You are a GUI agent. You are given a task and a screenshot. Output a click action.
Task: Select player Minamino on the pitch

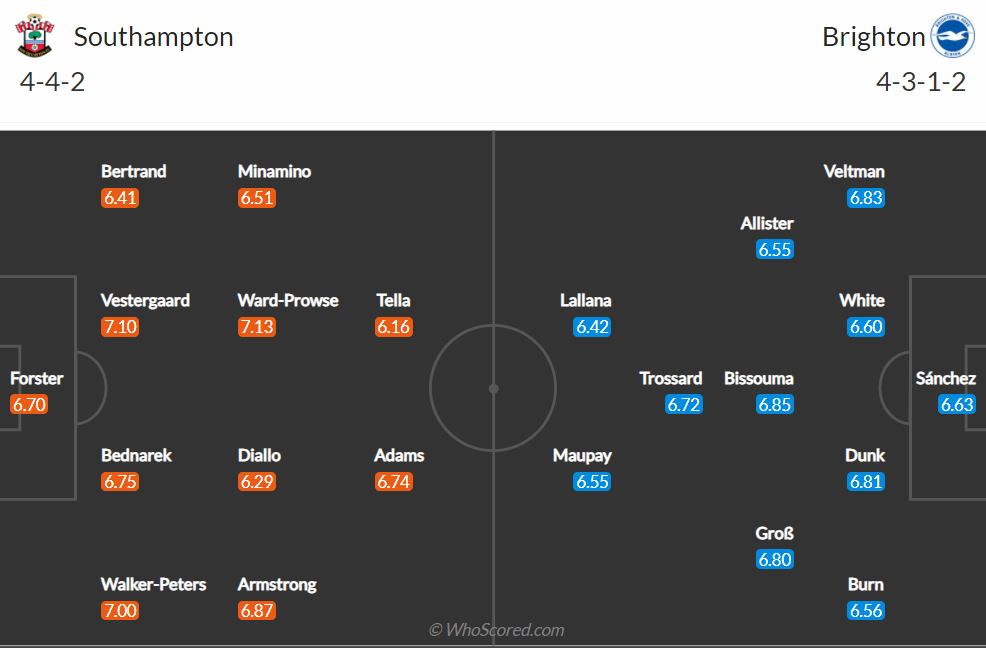274,171
